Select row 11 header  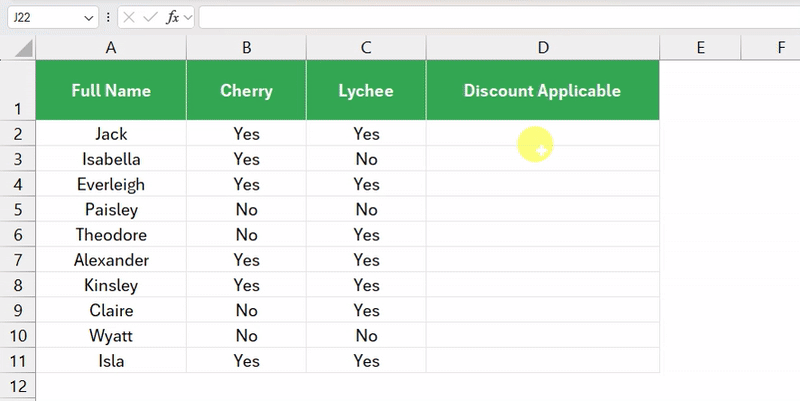18,361
